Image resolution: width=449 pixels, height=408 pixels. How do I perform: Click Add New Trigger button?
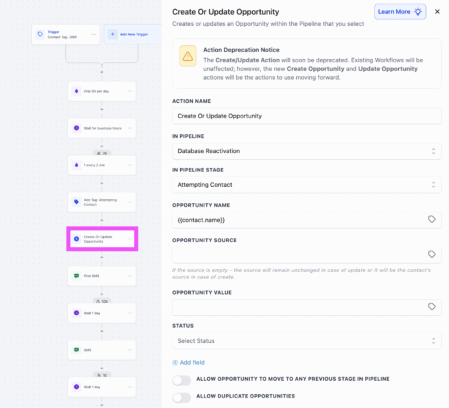pos(133,34)
